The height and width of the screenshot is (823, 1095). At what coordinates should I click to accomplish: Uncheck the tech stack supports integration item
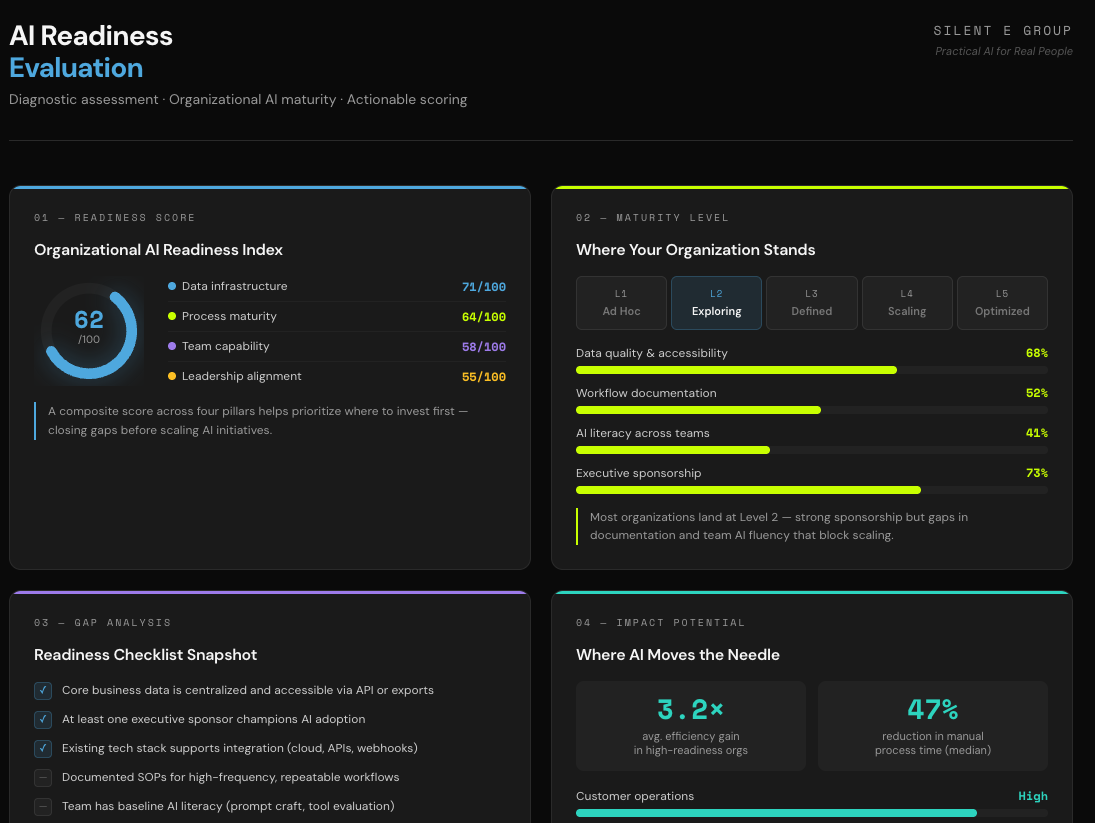pos(42,748)
